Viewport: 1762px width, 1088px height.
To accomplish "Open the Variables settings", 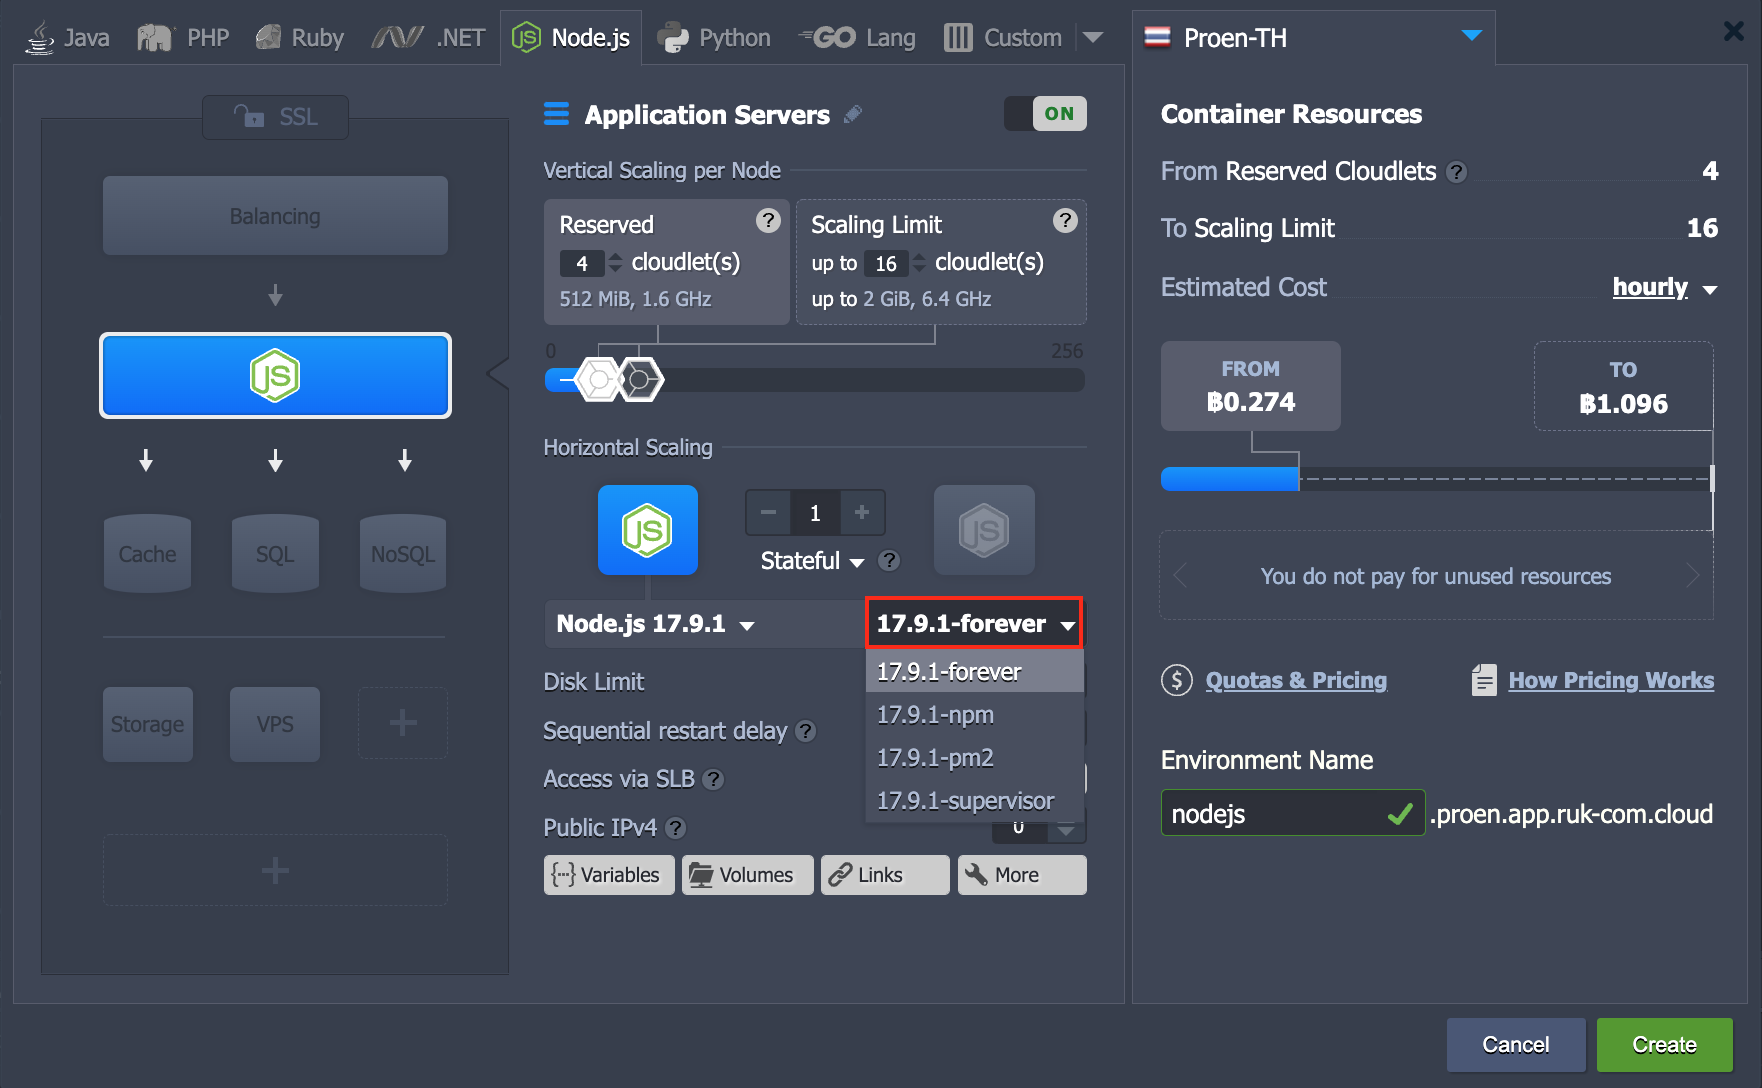I will [609, 875].
